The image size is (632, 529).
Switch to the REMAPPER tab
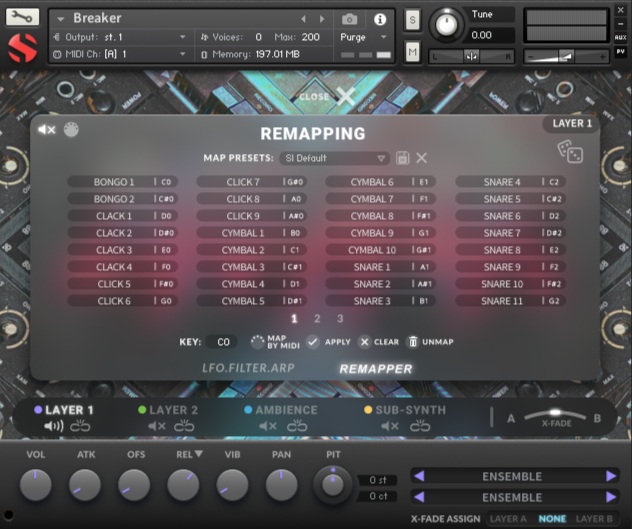(x=376, y=369)
